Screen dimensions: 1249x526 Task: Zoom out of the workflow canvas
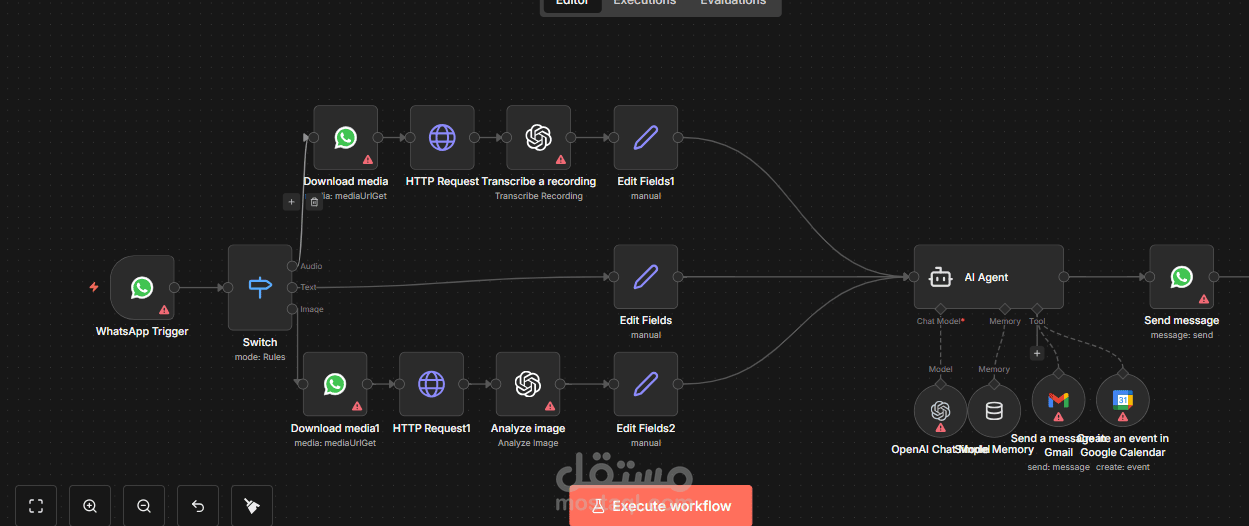pos(144,506)
